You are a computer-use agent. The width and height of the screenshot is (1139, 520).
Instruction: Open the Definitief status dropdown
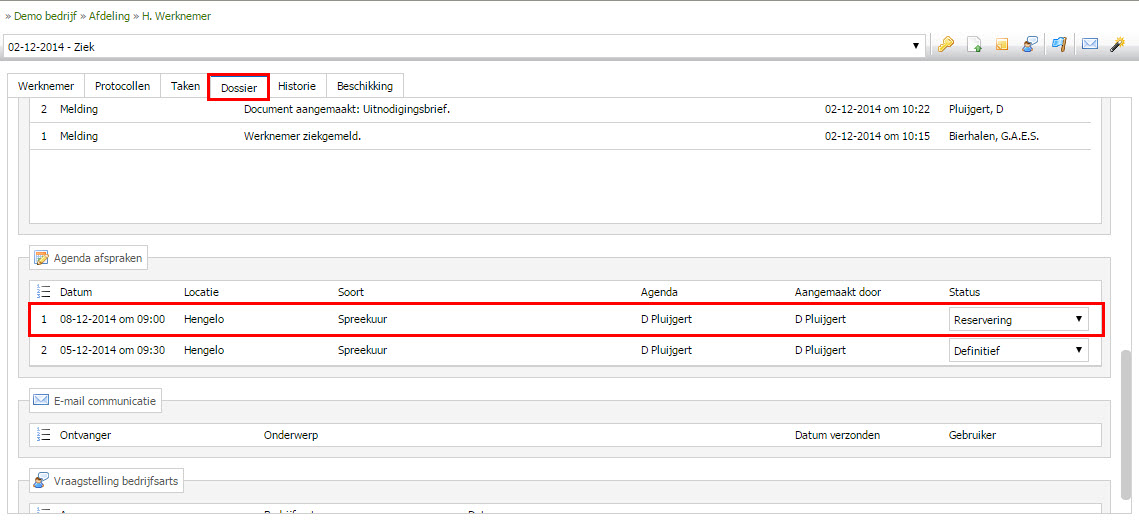point(1018,351)
